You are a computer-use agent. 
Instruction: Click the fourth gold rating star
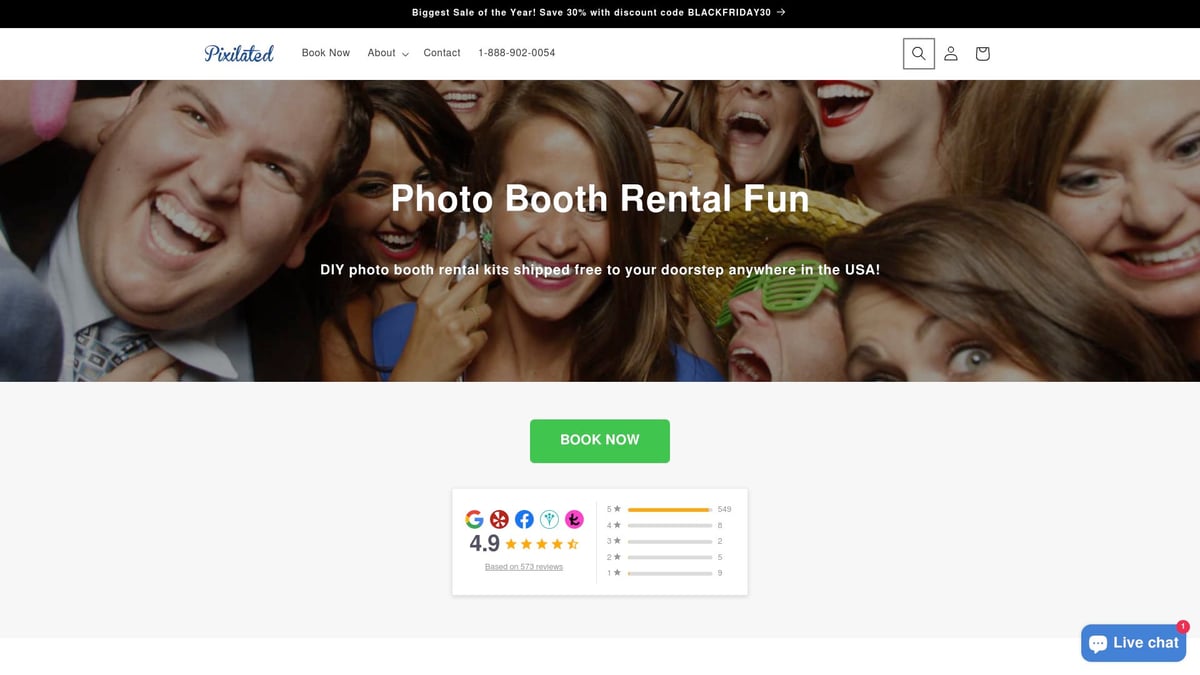[558, 543]
